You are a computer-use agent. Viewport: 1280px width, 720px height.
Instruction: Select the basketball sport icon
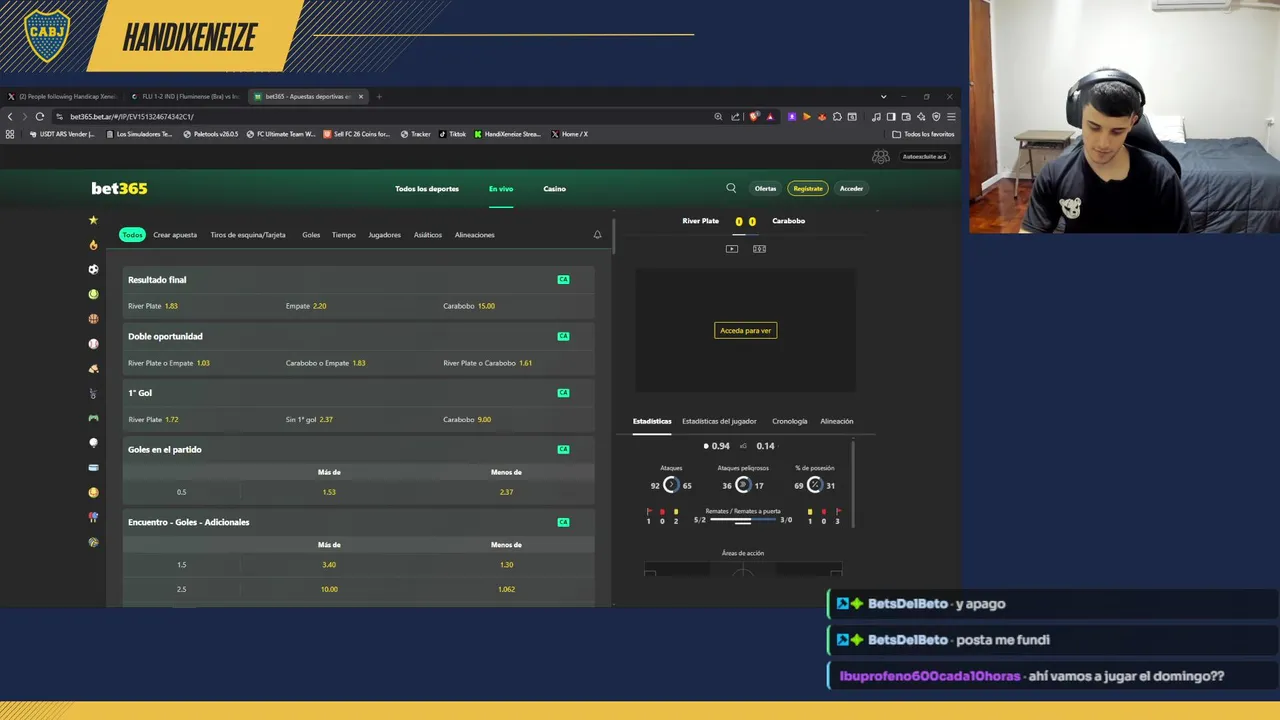93,319
